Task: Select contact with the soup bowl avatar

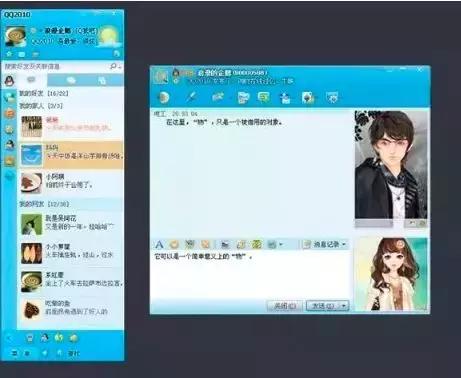Action: tap(70, 281)
